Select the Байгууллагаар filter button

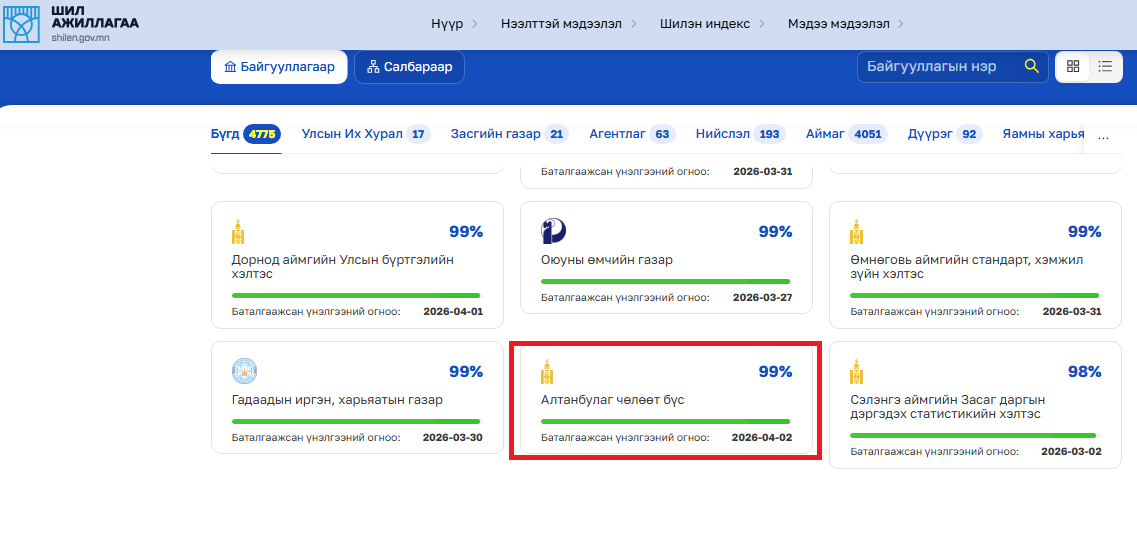pyautogui.click(x=279, y=67)
